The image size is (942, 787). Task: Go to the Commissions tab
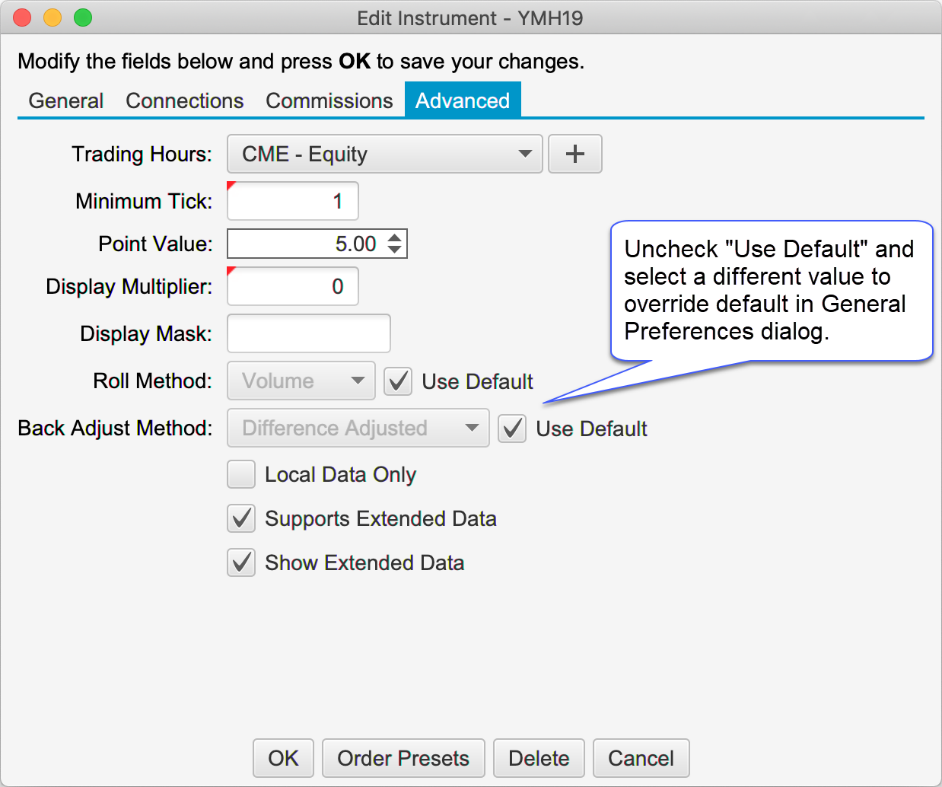329,101
